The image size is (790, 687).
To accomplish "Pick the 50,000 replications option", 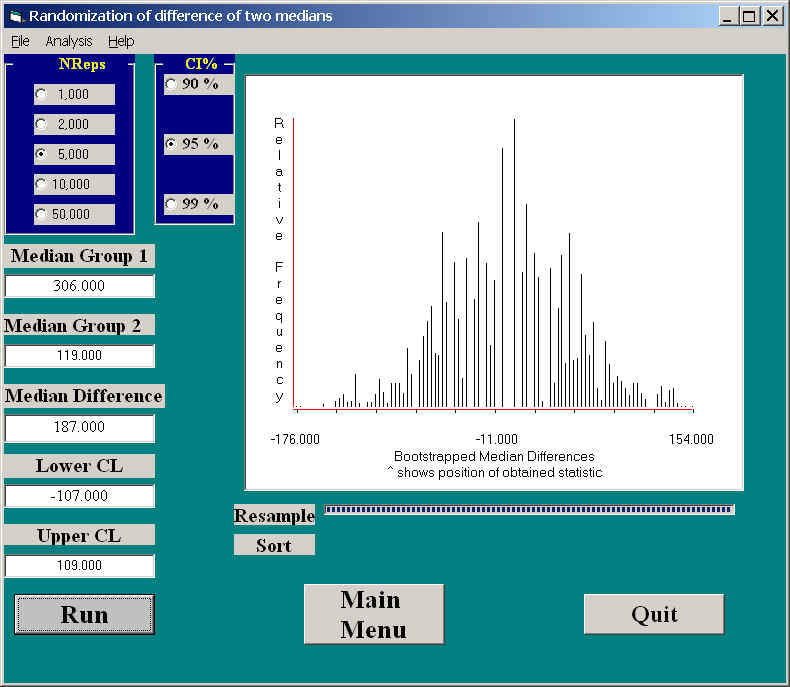I will (x=41, y=214).
